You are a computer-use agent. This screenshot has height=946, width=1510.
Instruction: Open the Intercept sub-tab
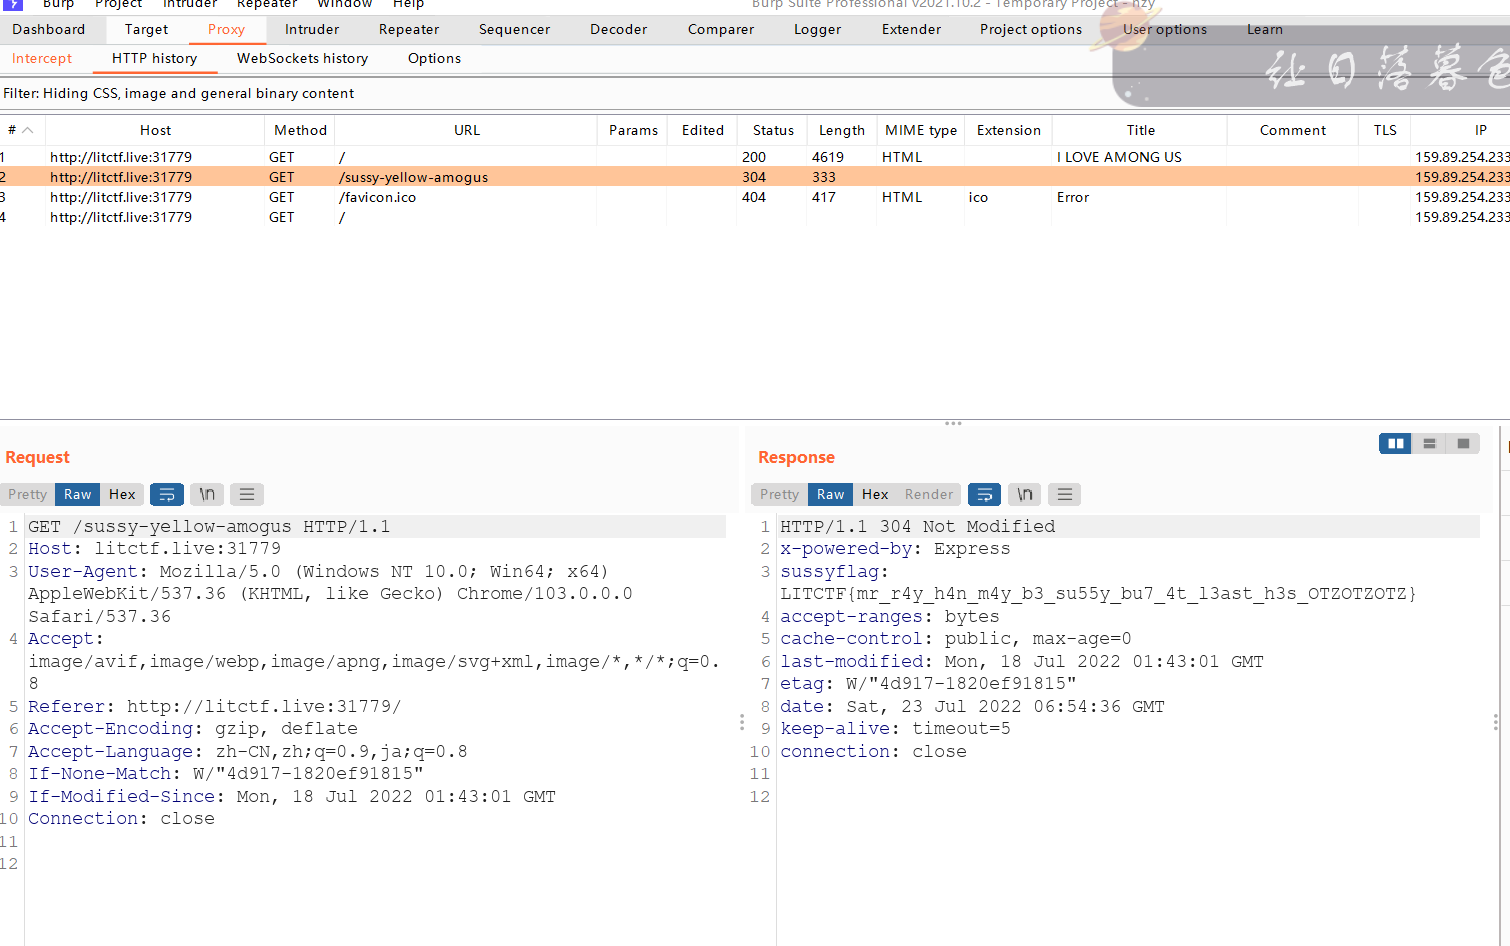(42, 58)
